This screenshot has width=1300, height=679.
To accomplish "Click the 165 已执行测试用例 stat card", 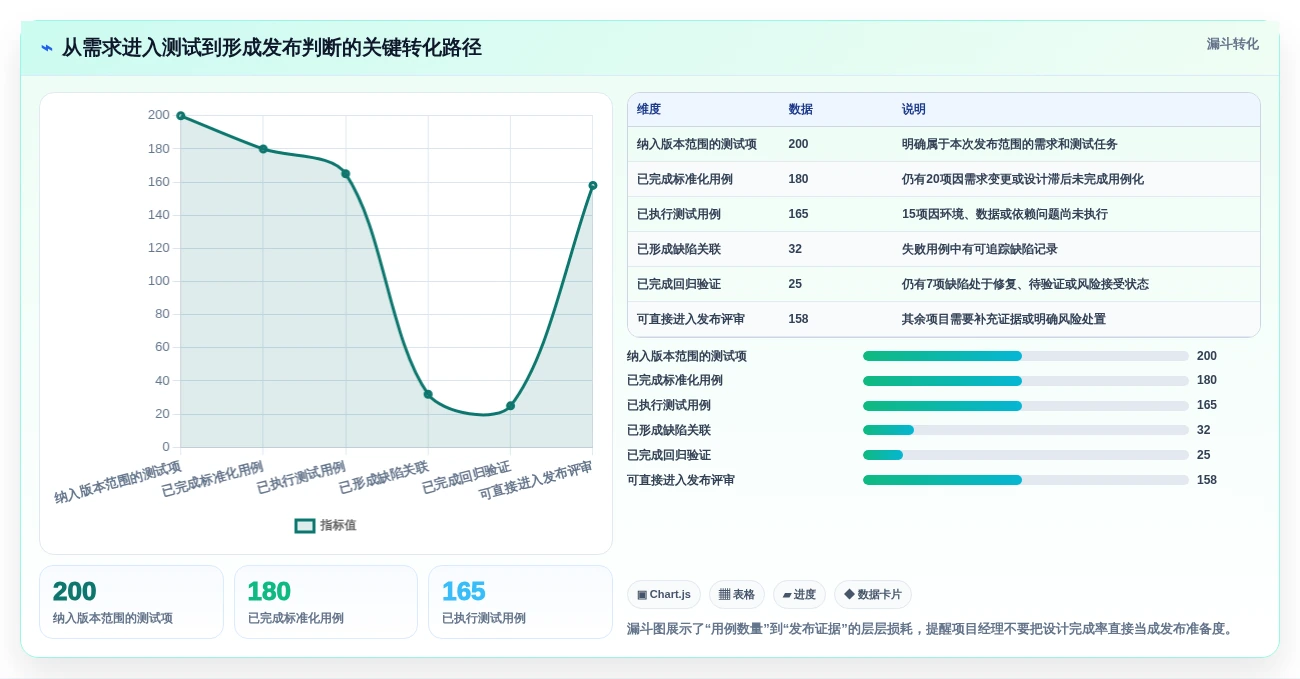I will coord(520,602).
